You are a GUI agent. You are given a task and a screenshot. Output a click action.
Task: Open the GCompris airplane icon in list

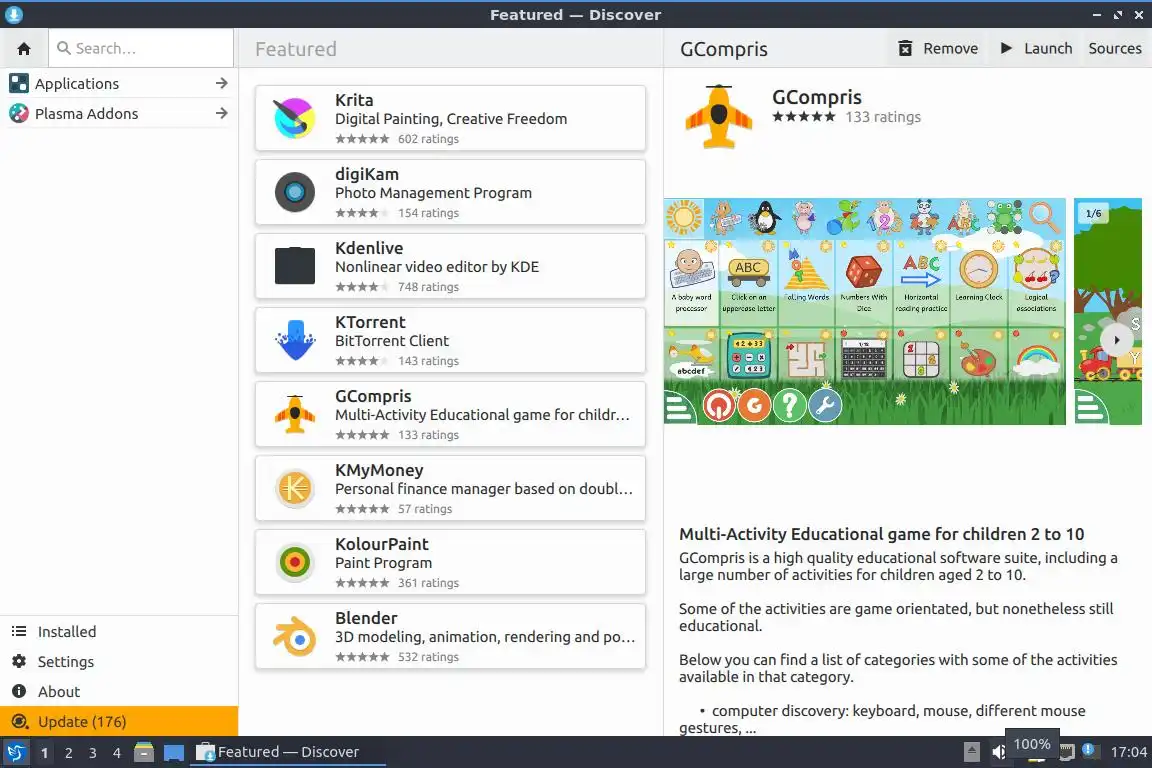(295, 414)
